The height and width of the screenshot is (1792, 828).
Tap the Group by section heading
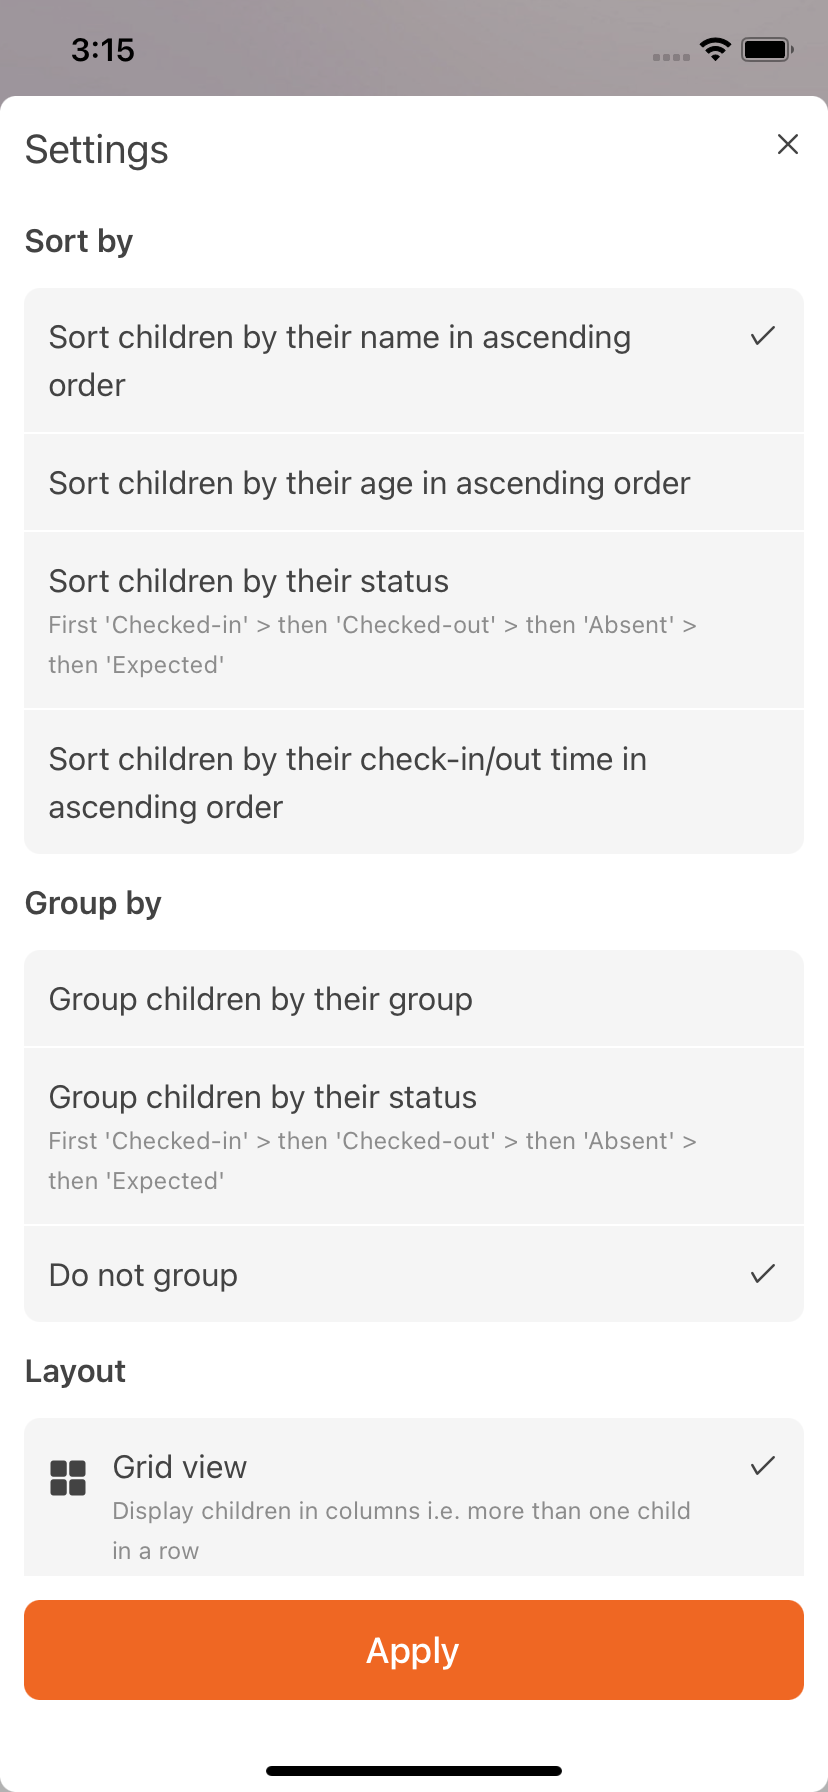93,904
